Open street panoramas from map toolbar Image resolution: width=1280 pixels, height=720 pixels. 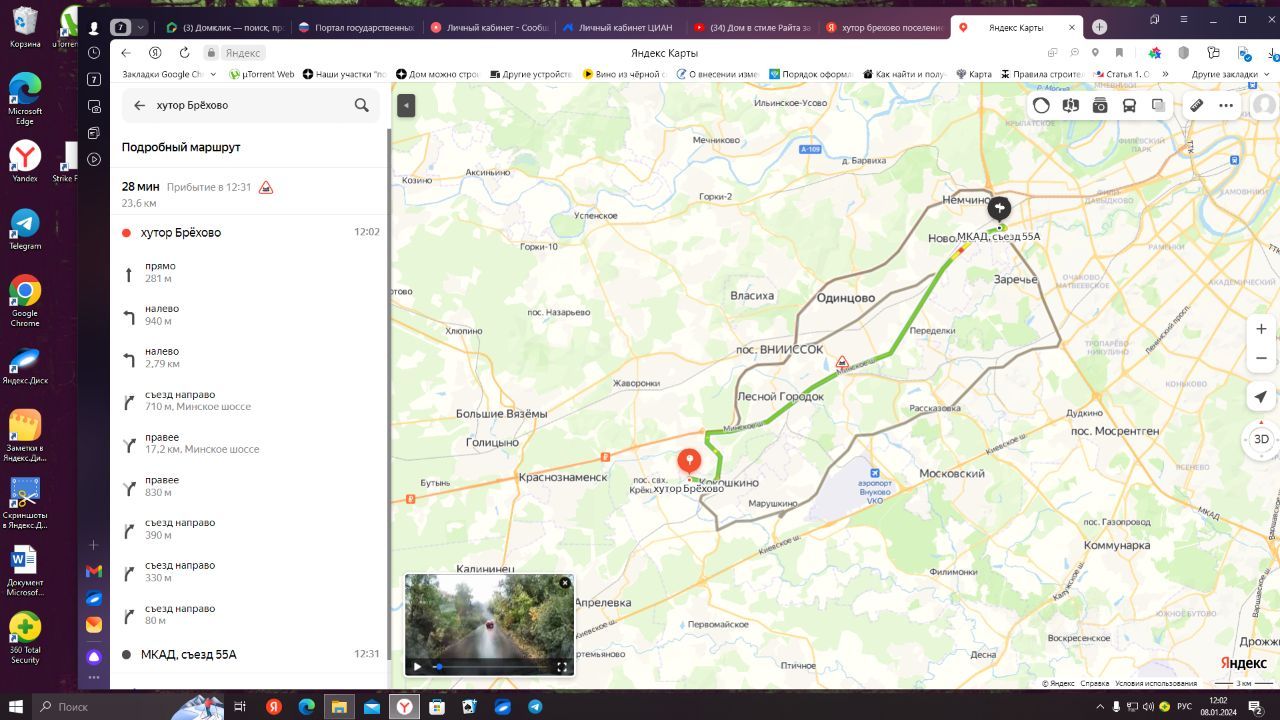click(x=1070, y=105)
